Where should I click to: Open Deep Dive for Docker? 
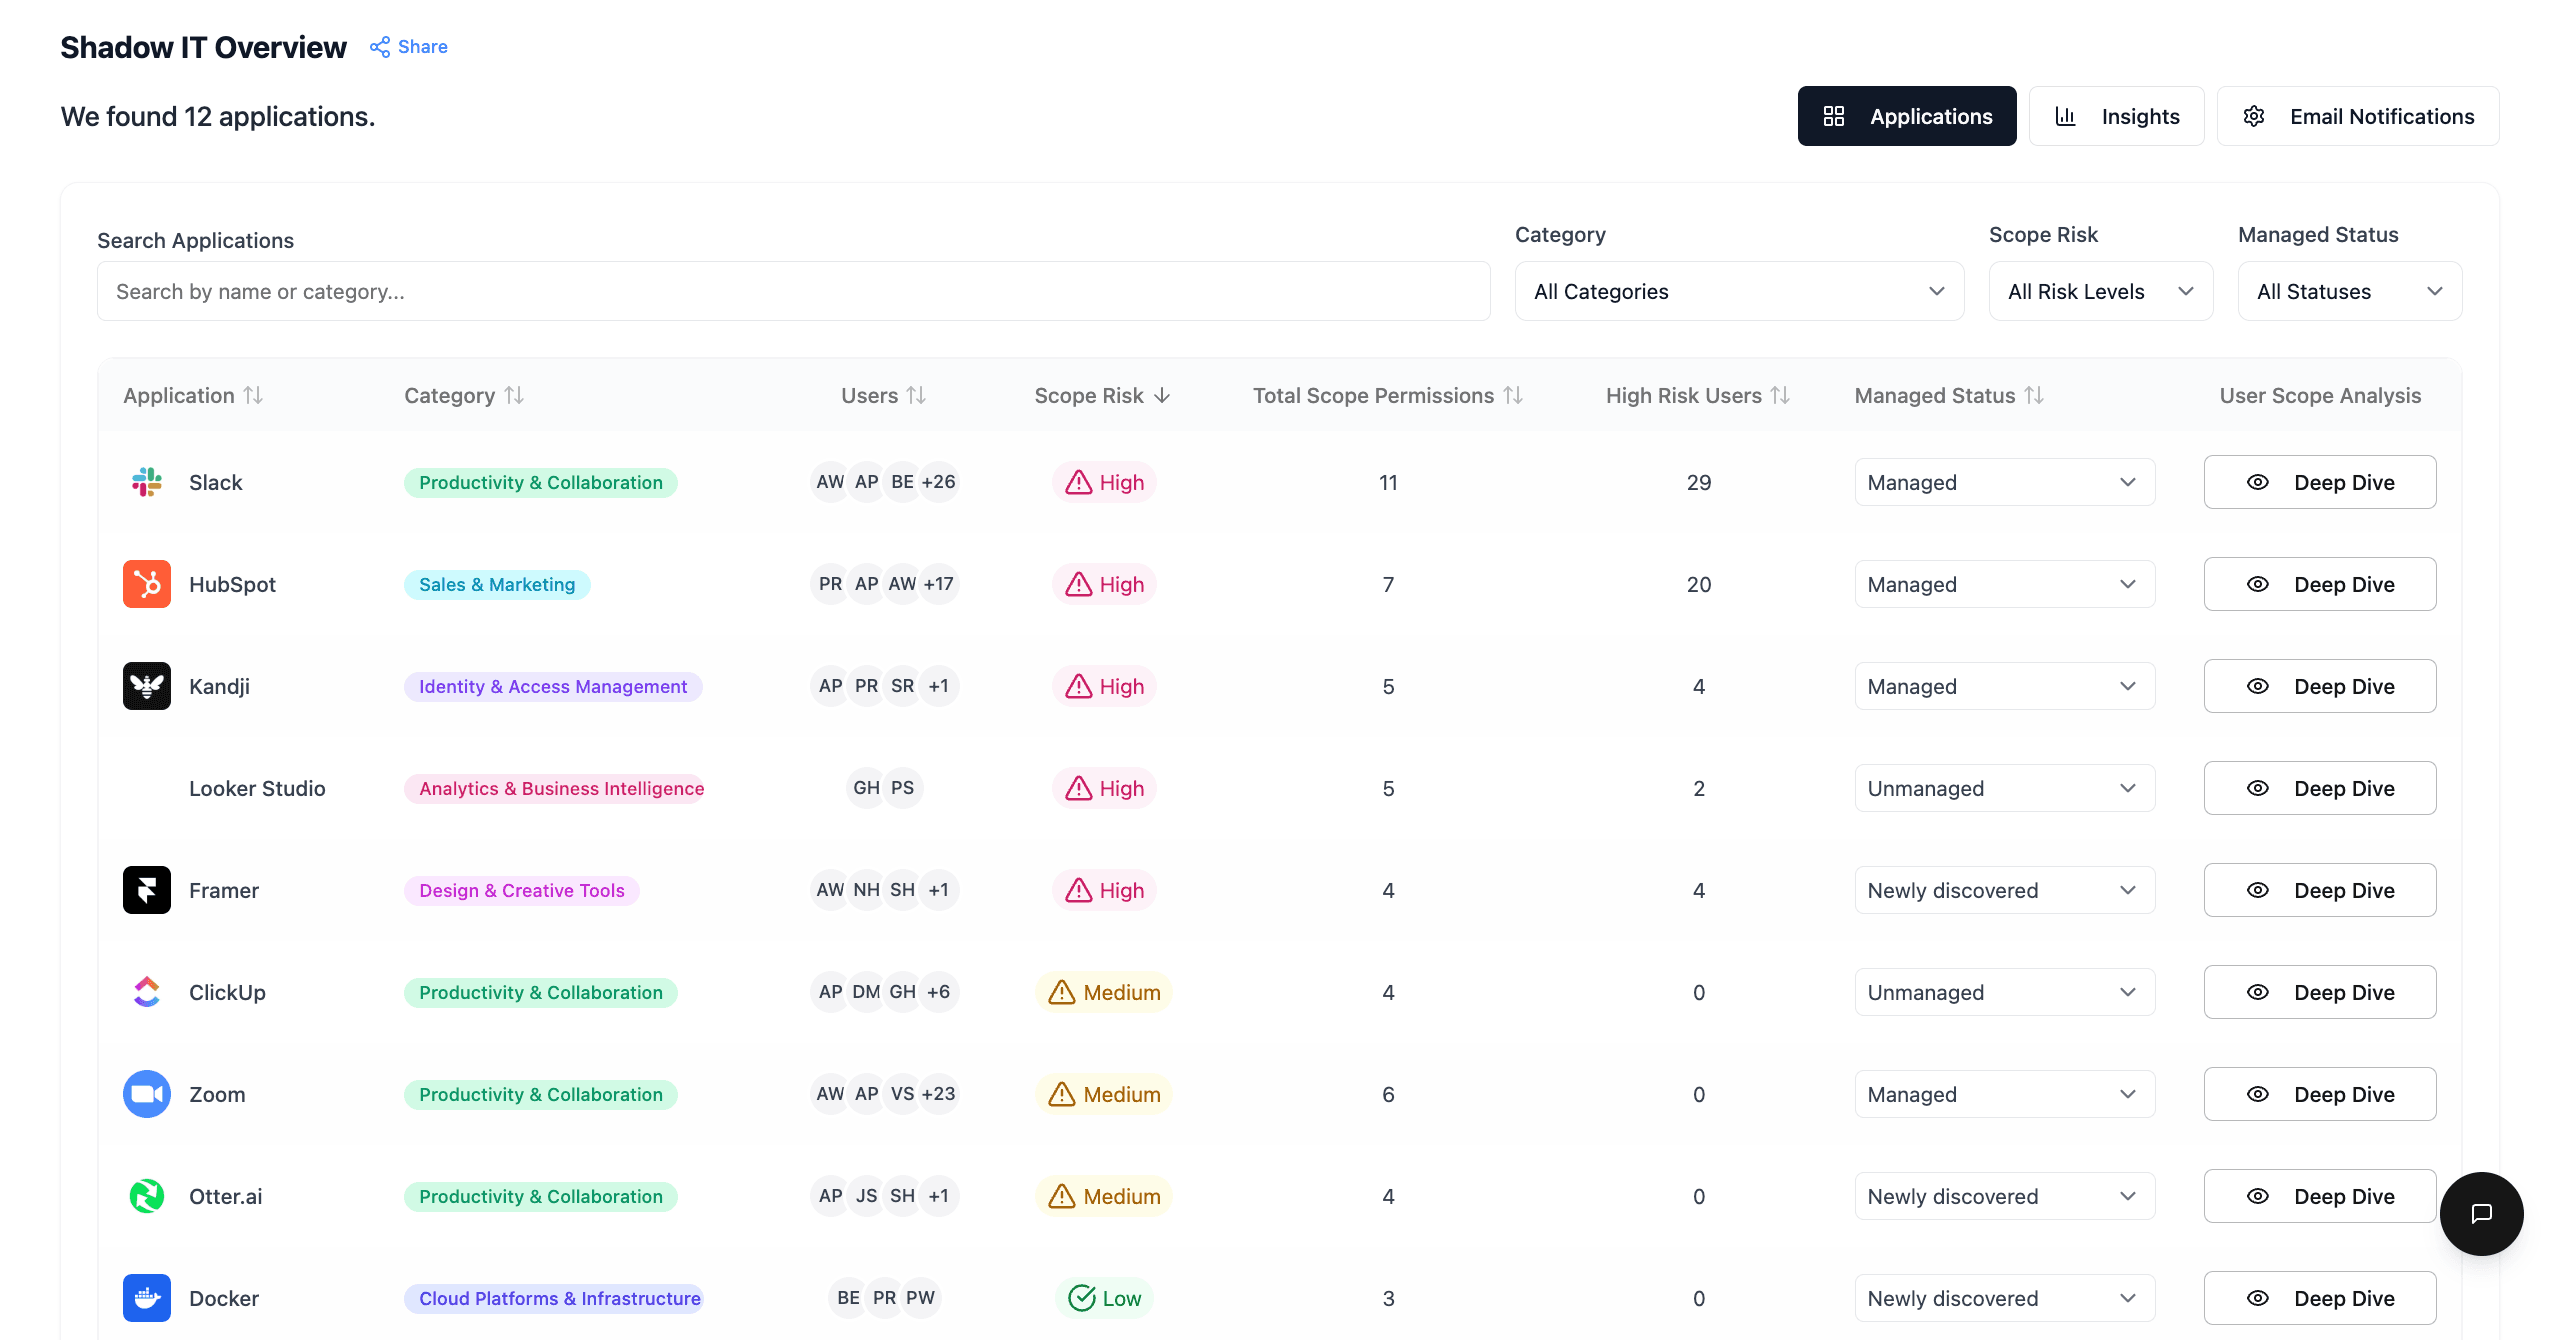[2320, 1298]
